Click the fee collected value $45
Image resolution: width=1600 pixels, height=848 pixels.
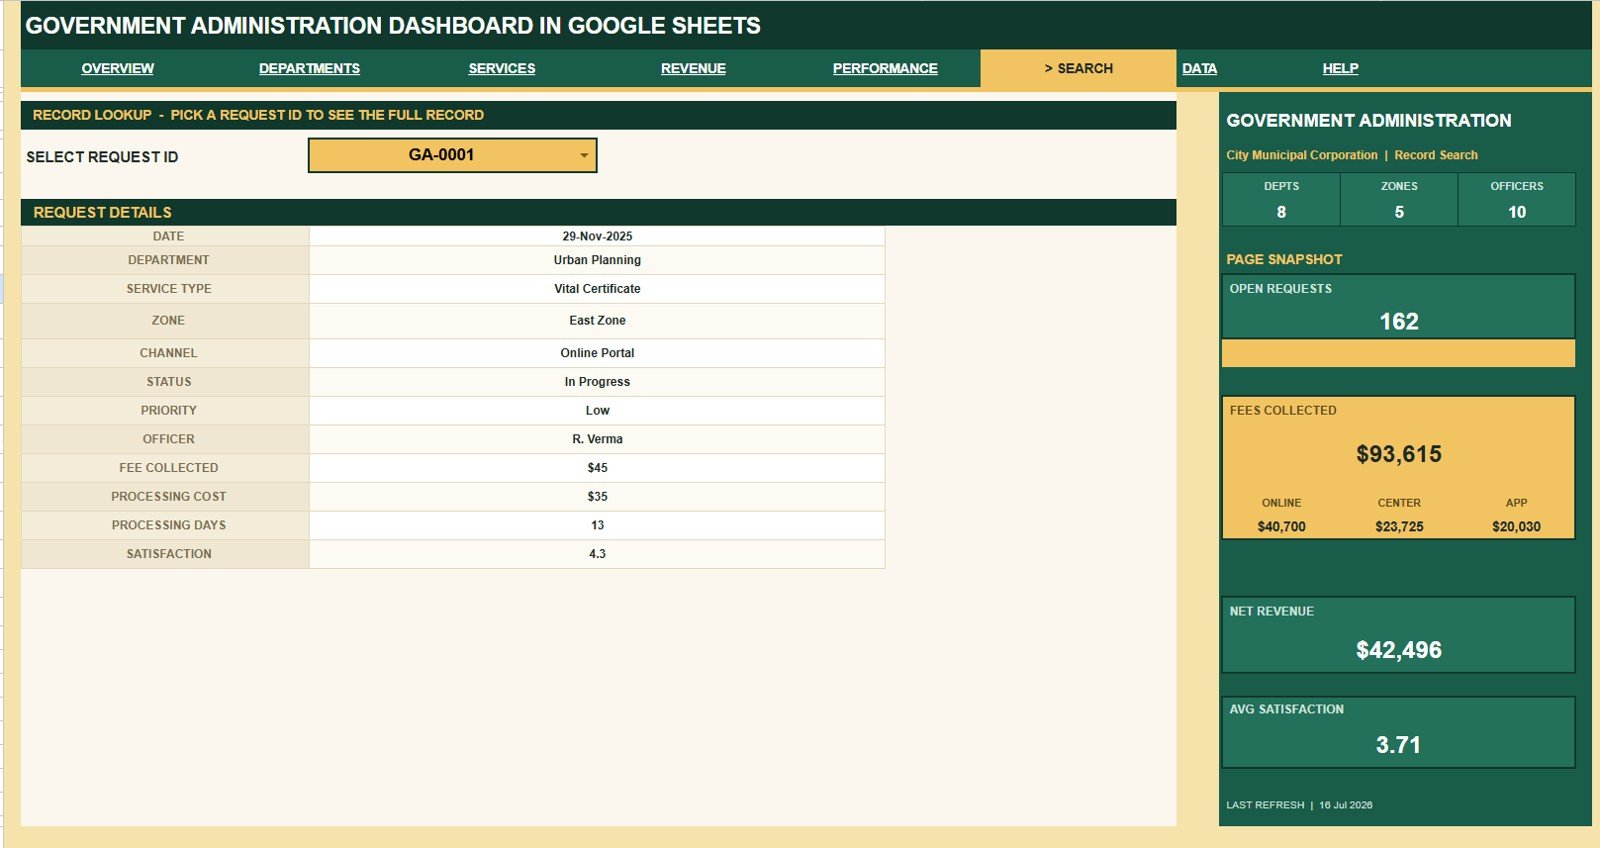click(x=597, y=468)
